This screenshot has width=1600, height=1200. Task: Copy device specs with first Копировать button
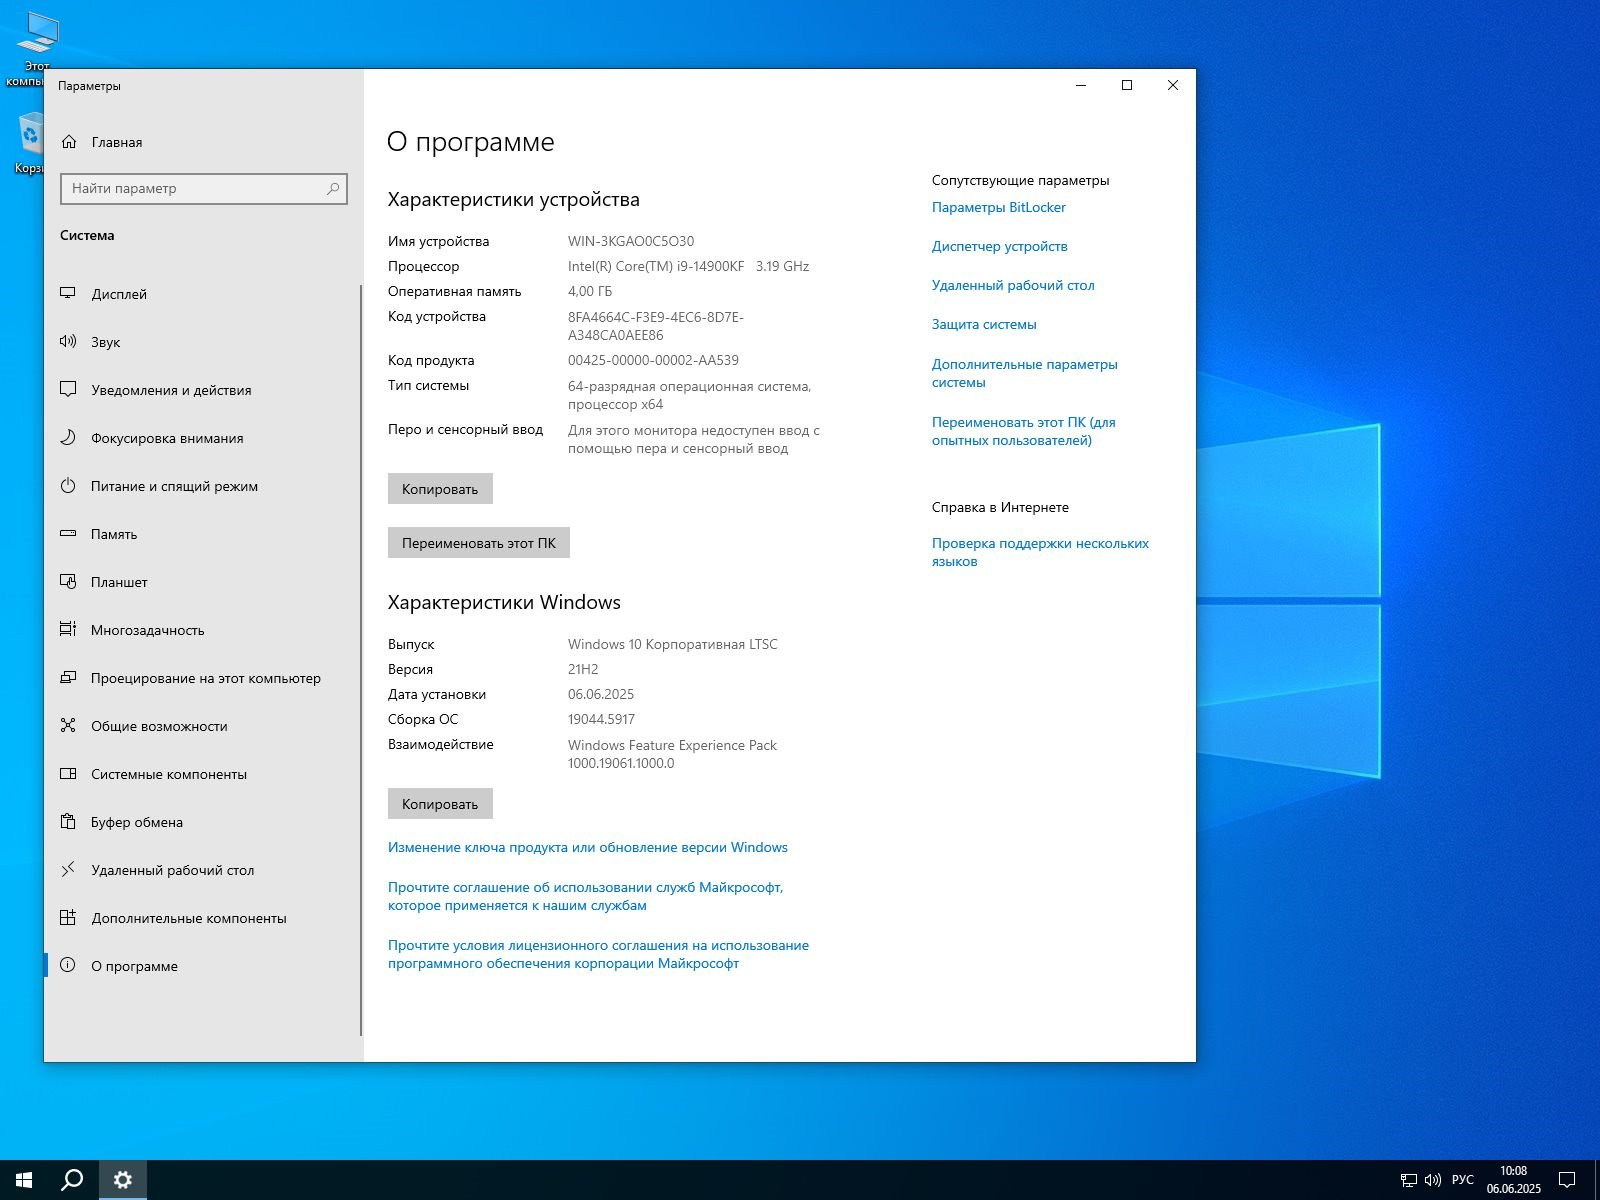pos(440,489)
